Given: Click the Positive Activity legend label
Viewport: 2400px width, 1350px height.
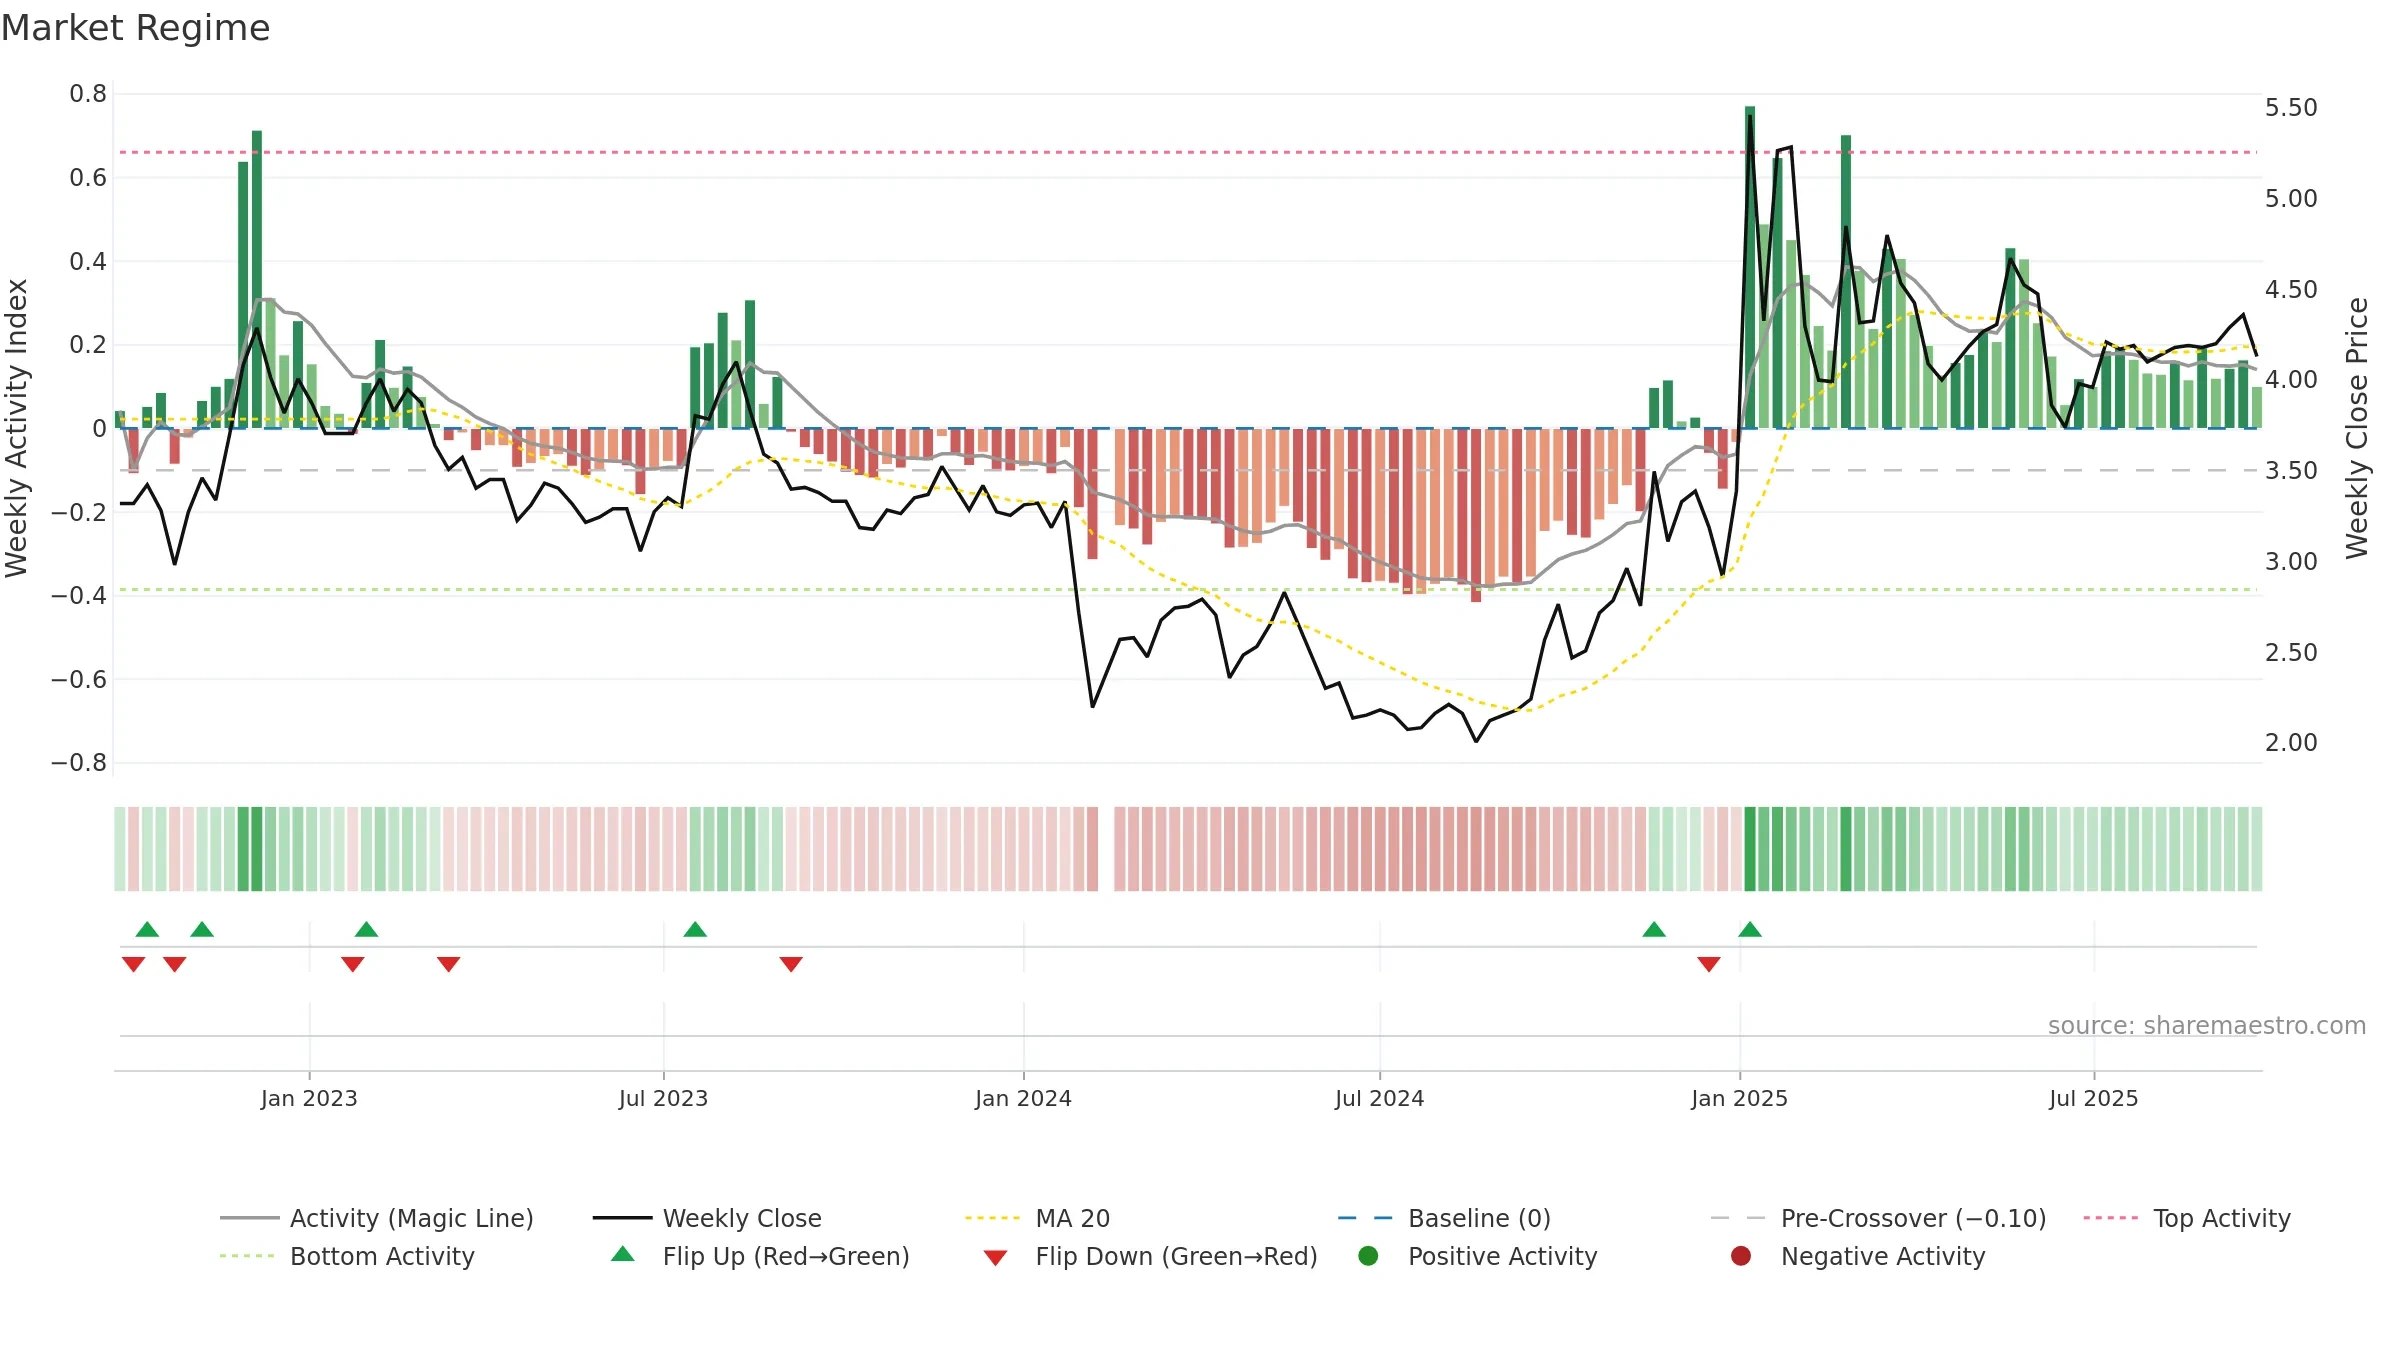Looking at the screenshot, I should coord(1502,1256).
